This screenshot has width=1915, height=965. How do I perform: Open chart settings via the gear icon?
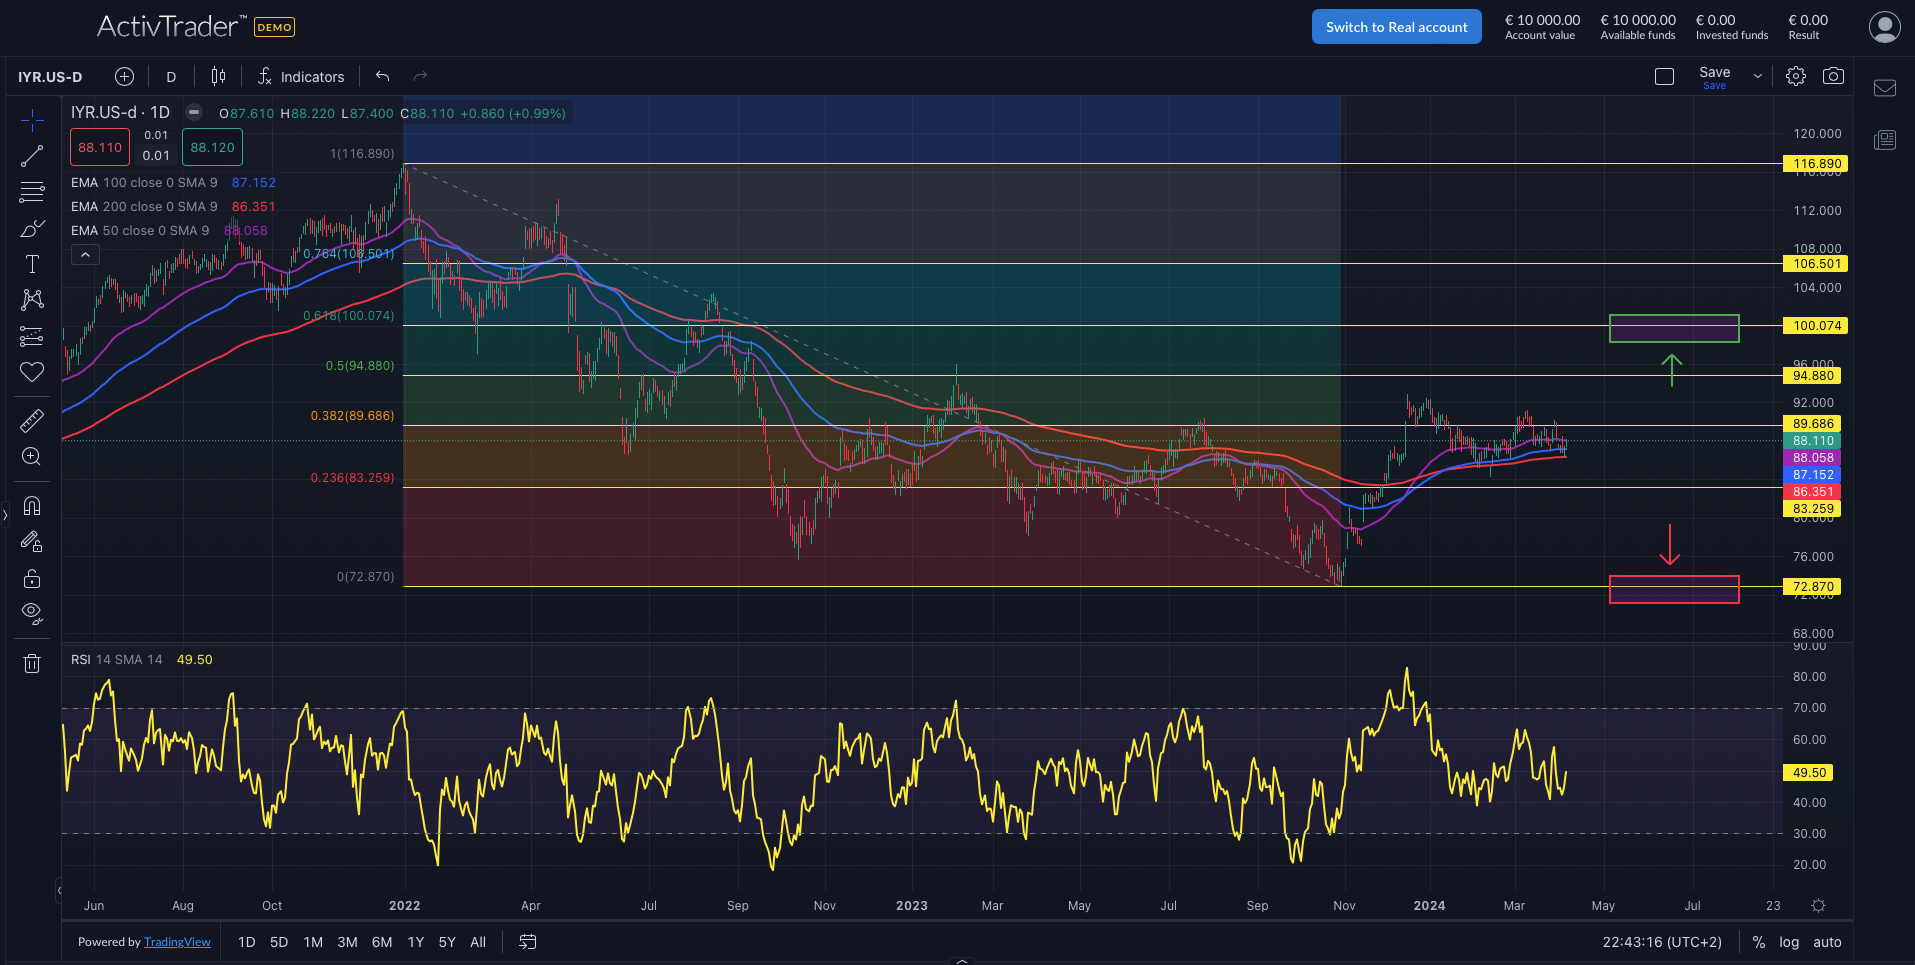1795,75
